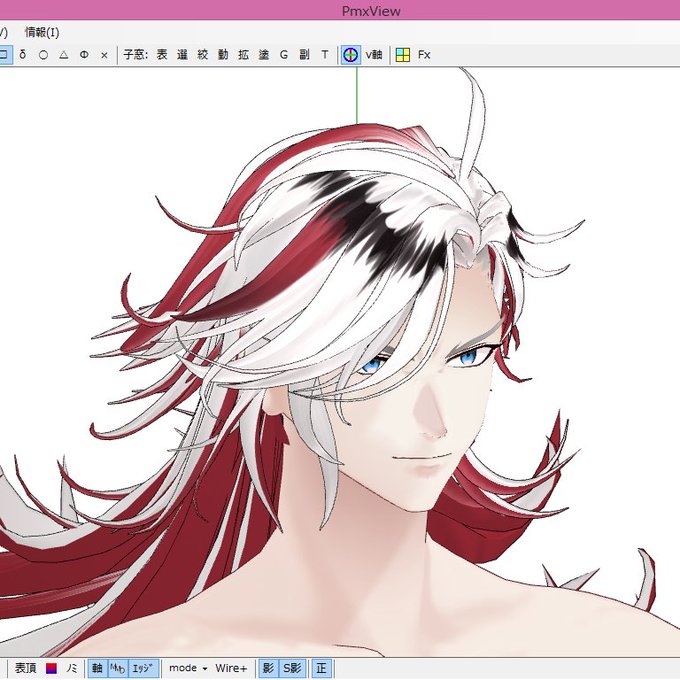Toggle the S影 self-shadow button
Viewport: 680px width, 680px height.
(x=292, y=668)
